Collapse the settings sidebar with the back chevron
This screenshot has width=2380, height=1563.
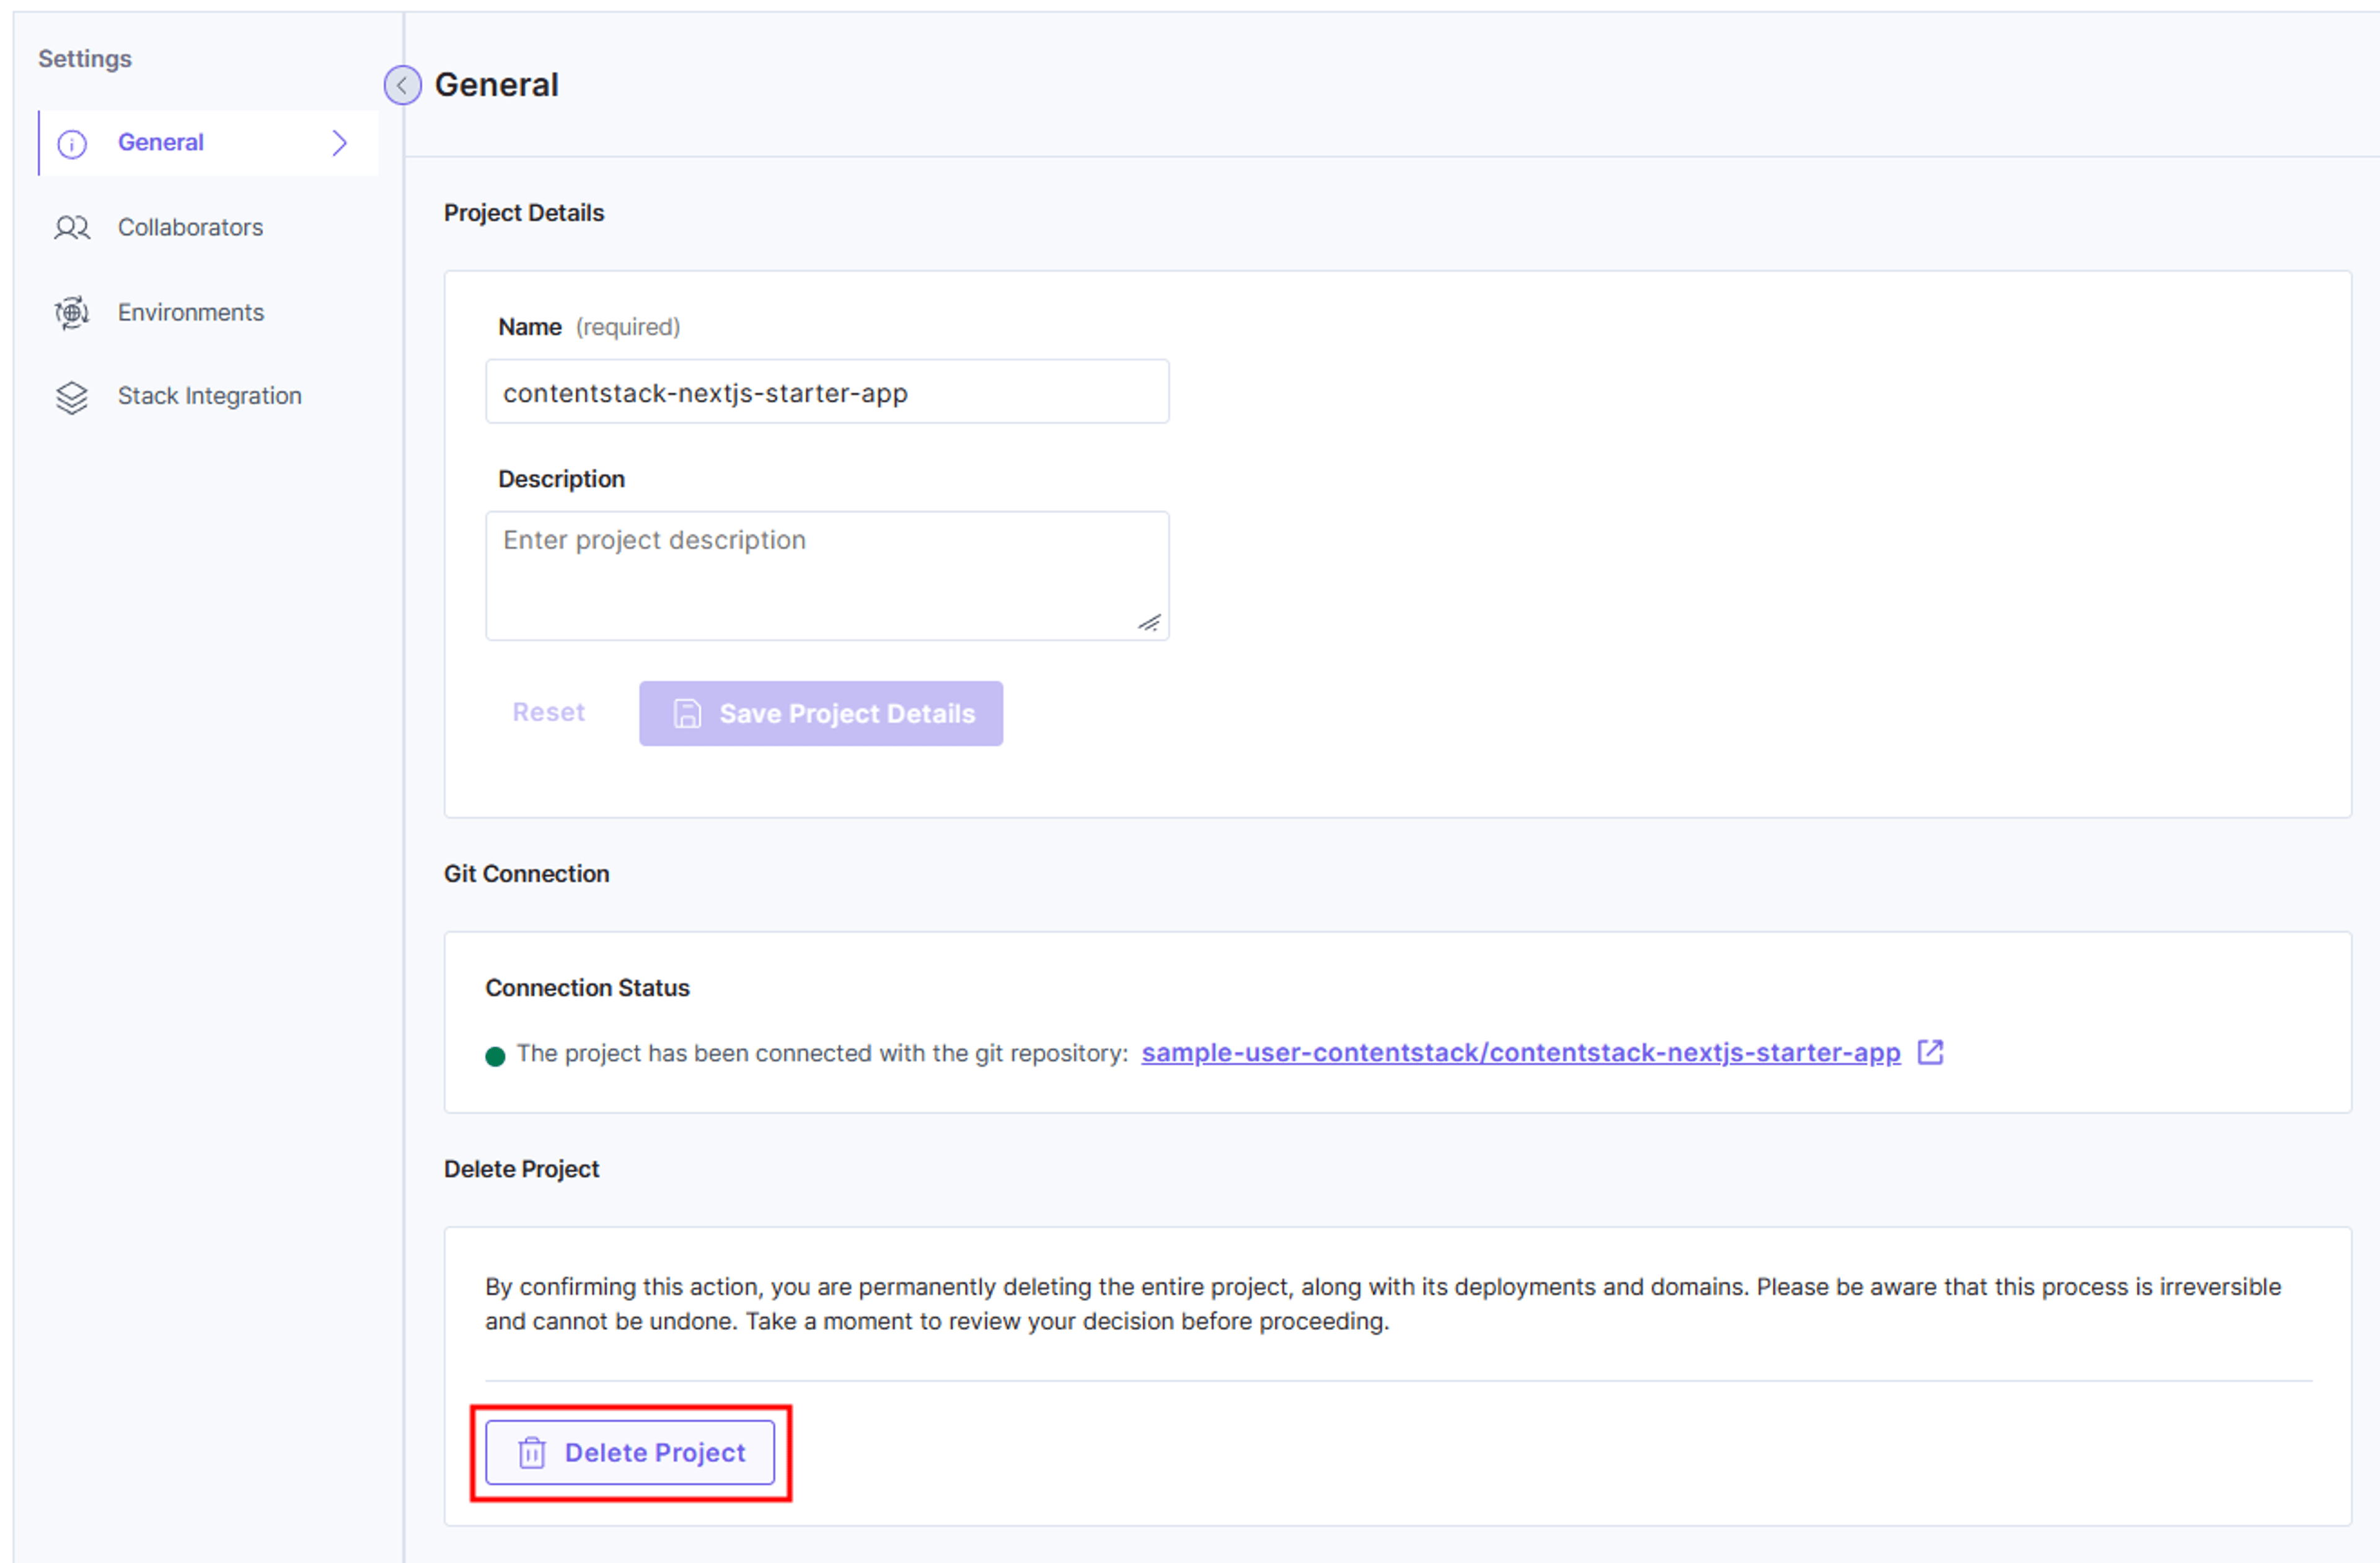pos(402,85)
